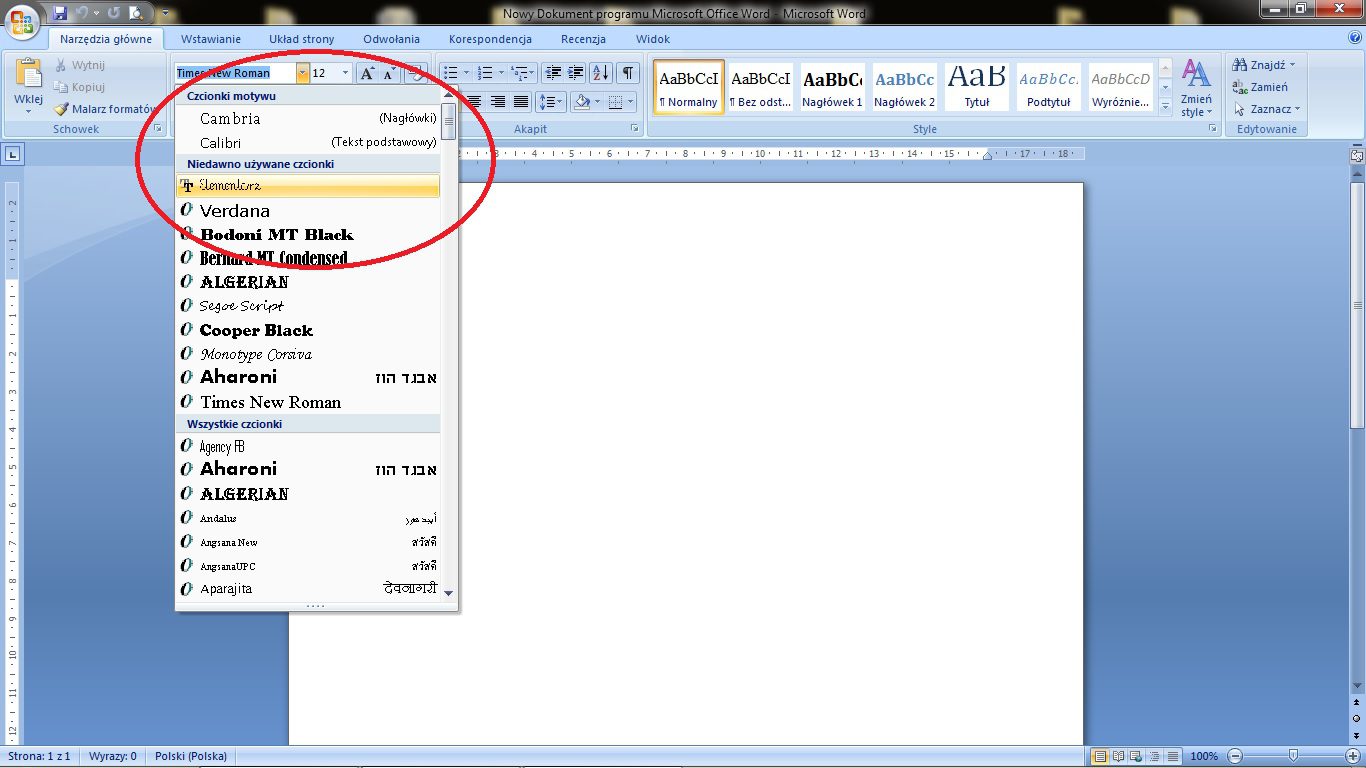The width and height of the screenshot is (1366, 768).
Task: Open Word help question mark
Action: tap(1354, 38)
